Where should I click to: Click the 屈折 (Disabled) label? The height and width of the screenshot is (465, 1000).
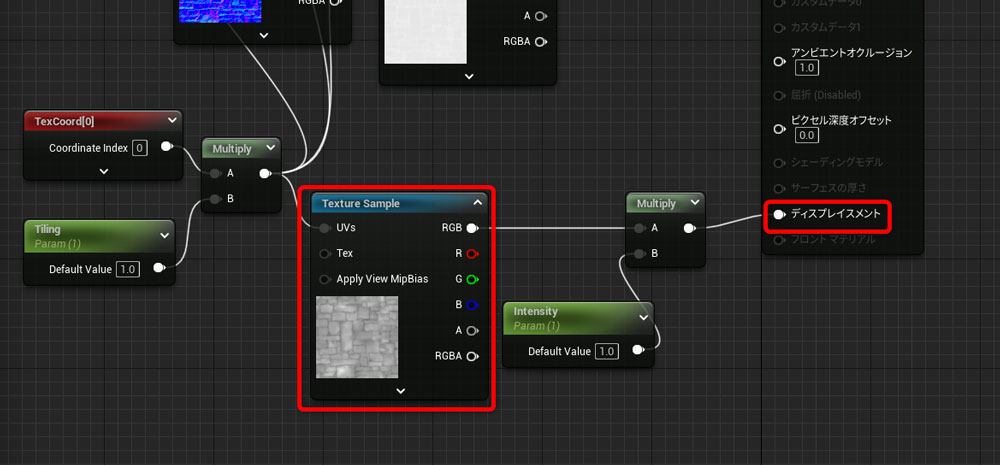[826, 95]
